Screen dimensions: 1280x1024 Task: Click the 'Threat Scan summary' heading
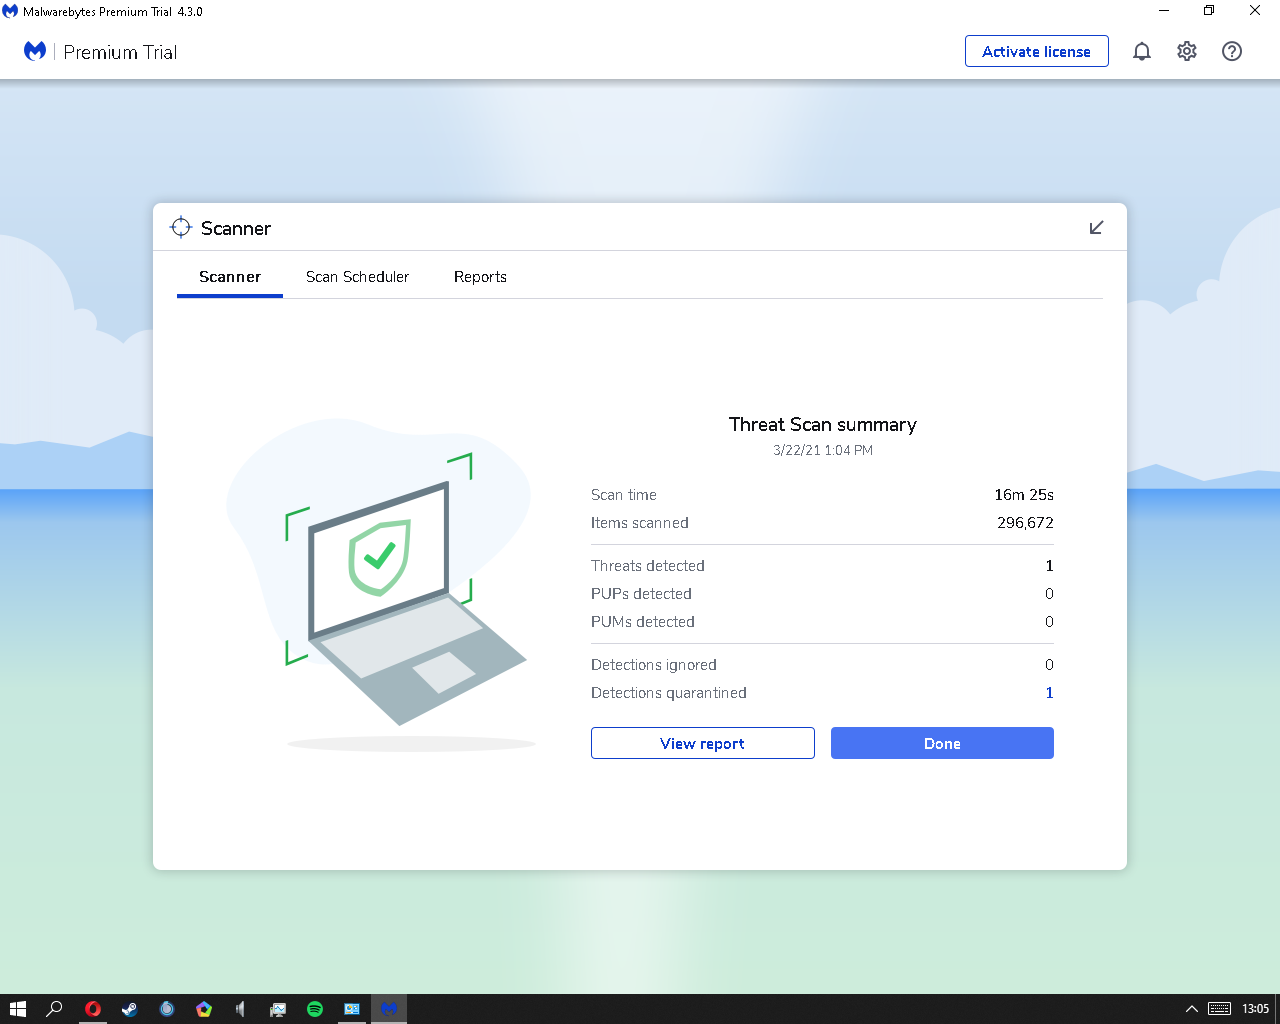[823, 424]
